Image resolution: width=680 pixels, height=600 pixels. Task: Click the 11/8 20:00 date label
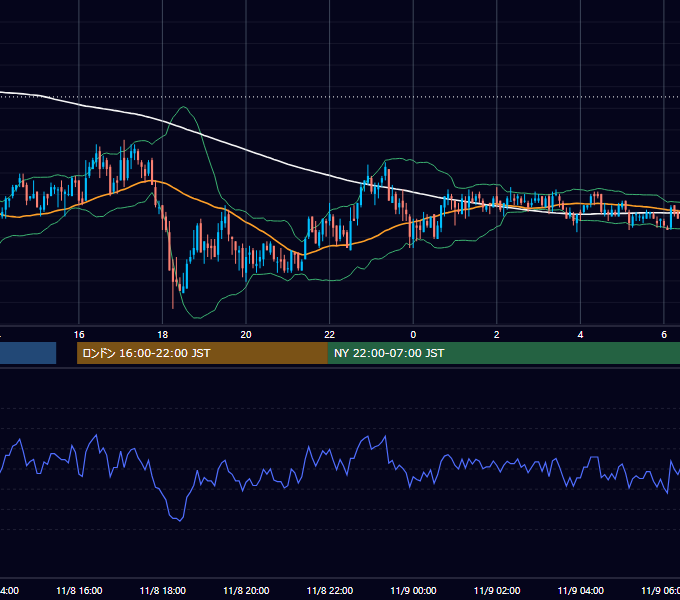(x=246, y=590)
